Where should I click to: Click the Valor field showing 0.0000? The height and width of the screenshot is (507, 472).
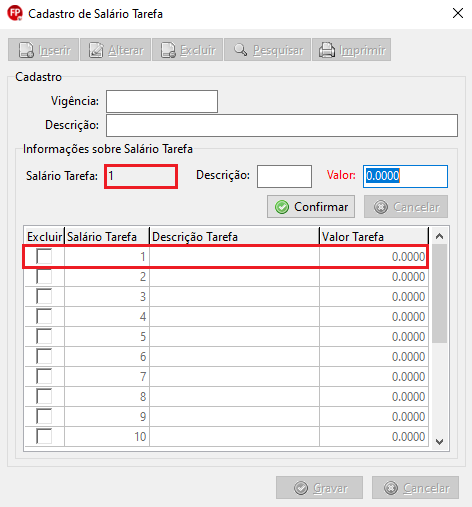coord(405,176)
